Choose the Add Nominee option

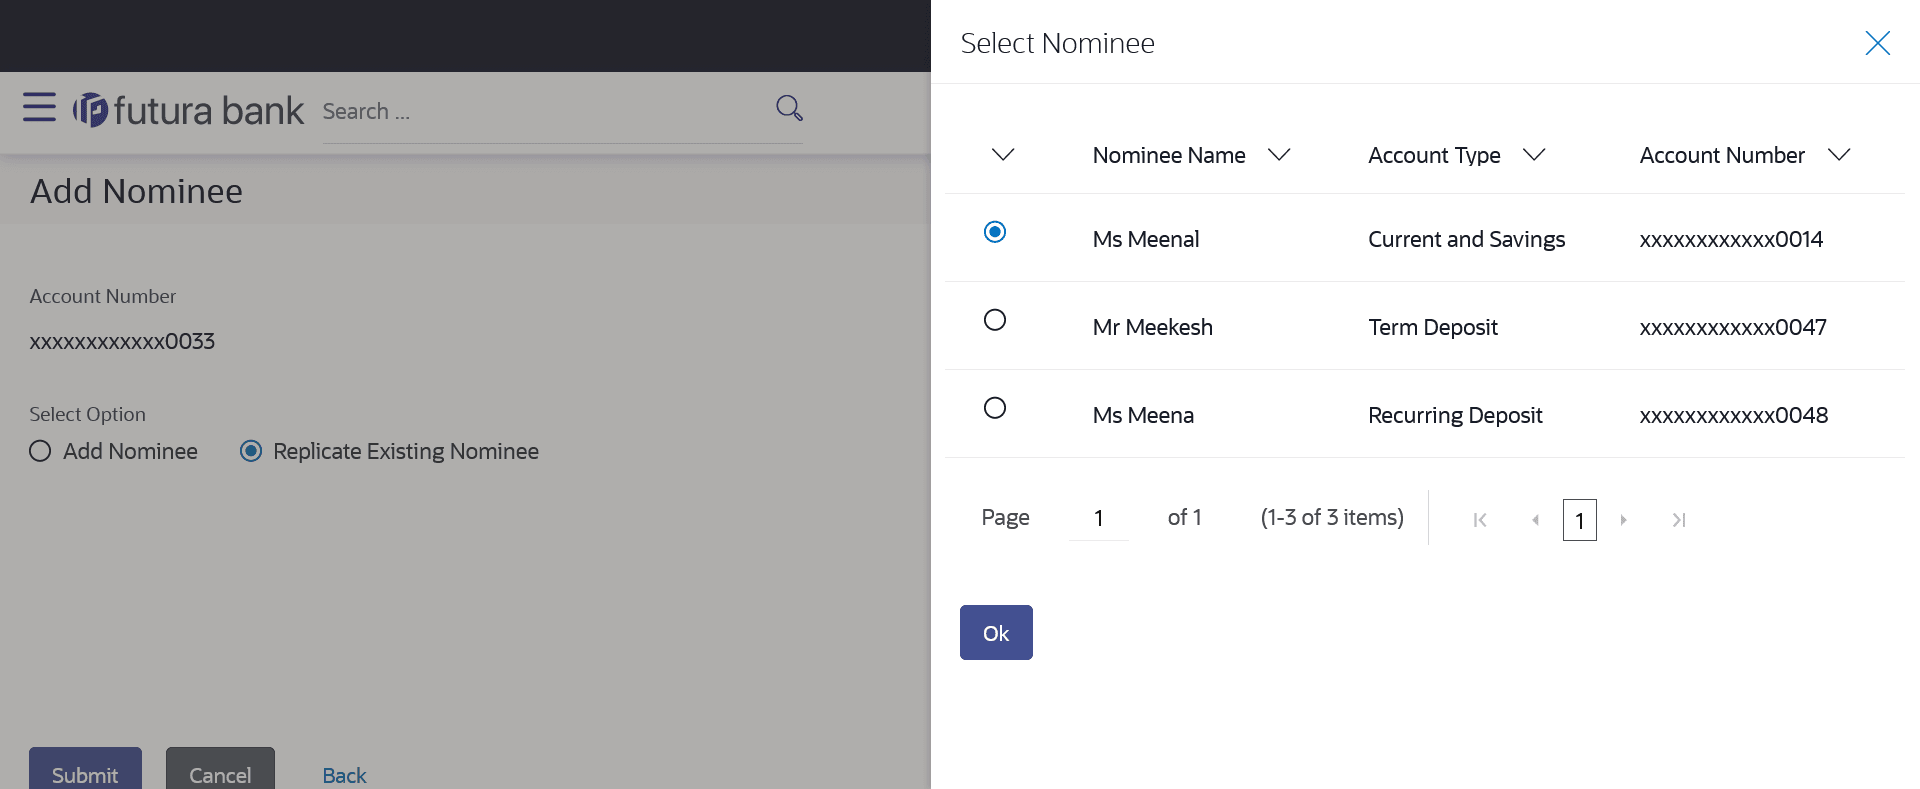point(40,451)
